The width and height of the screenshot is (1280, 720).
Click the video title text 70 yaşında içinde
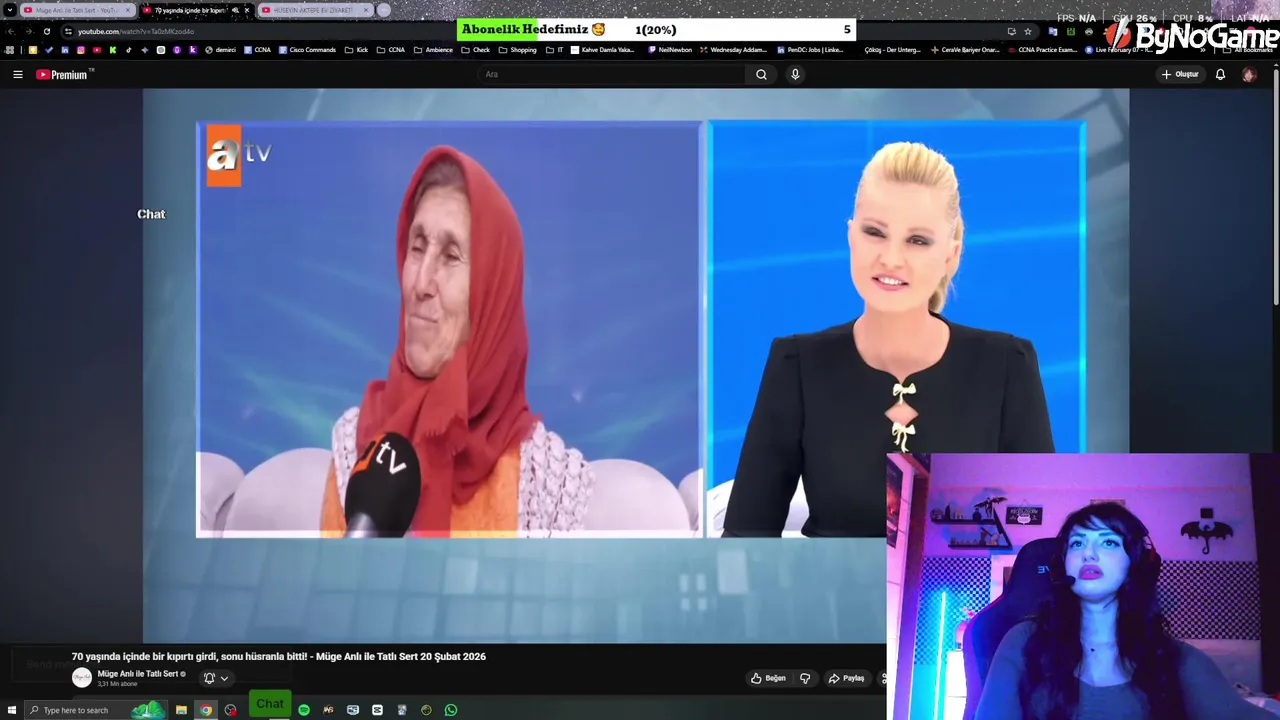point(278,657)
